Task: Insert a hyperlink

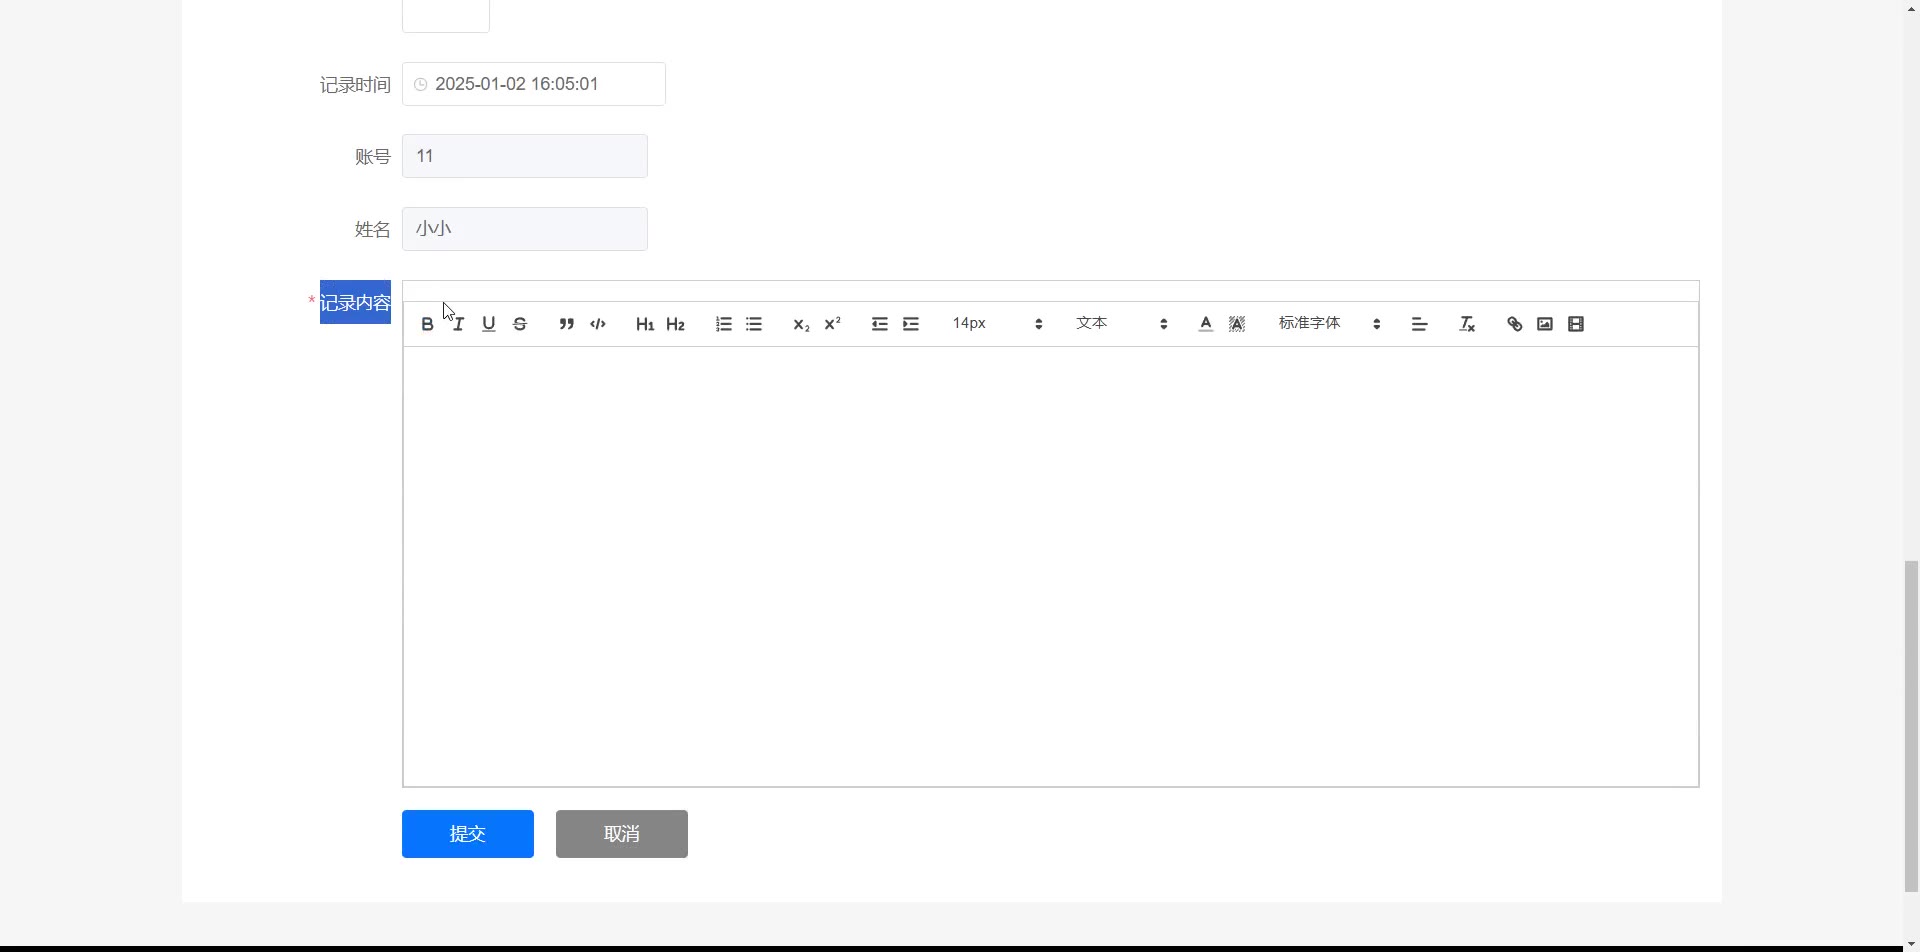Action: tap(1514, 324)
